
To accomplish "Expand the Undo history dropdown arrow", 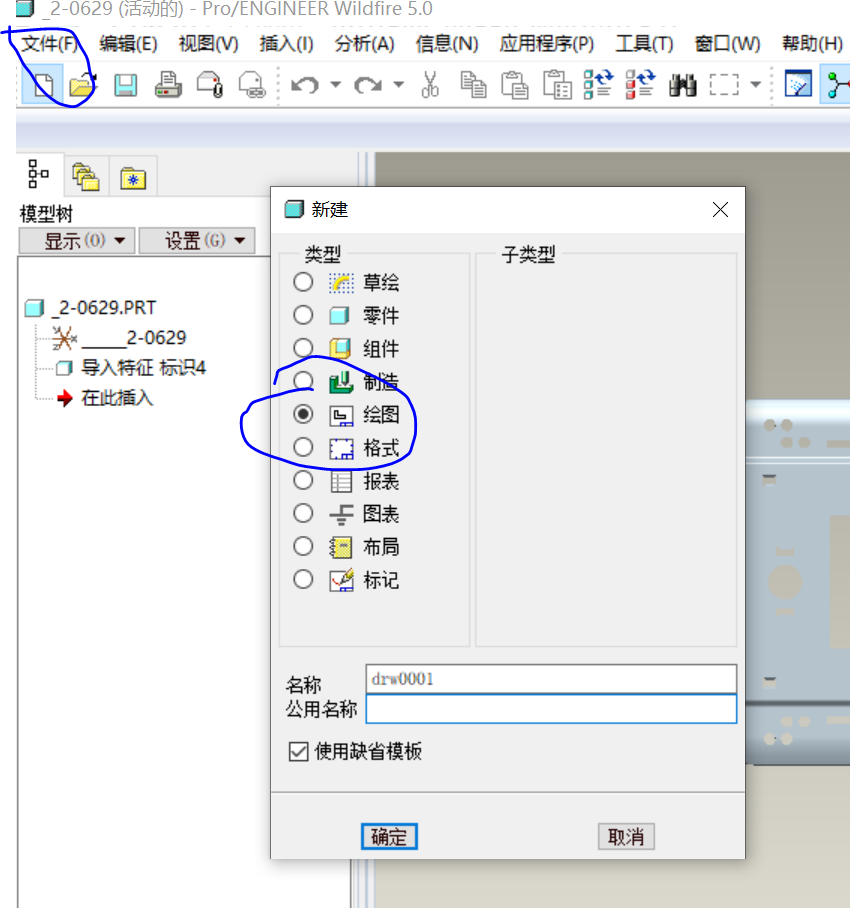I will tap(335, 85).
